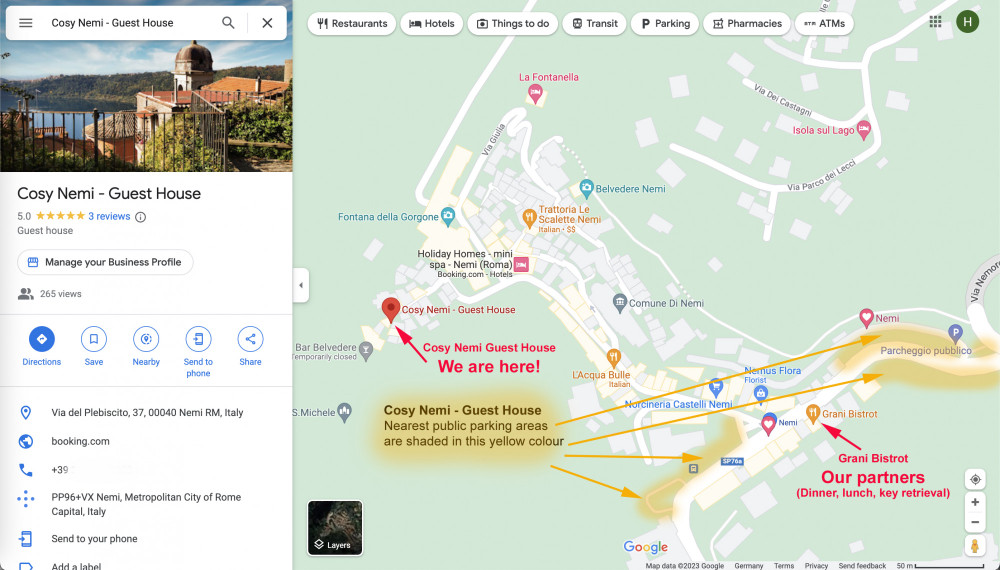Click the Germany footer link

[748, 566]
